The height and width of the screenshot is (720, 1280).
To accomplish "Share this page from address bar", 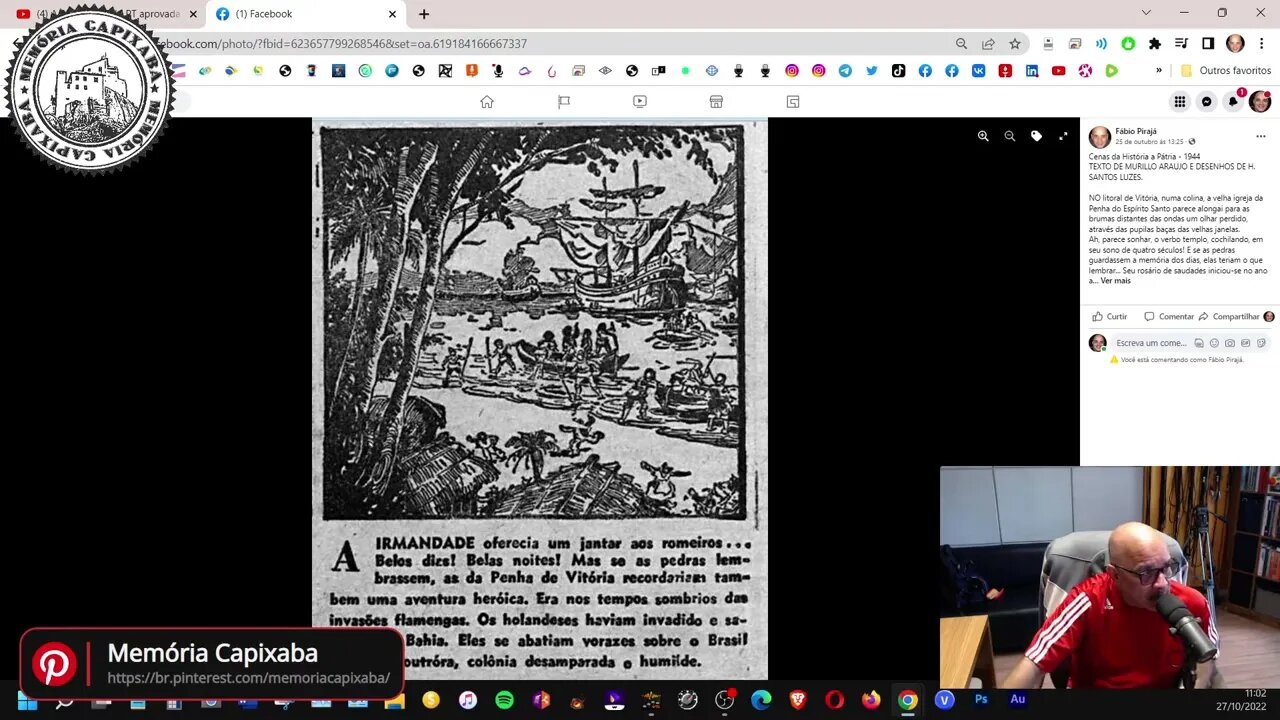I will (988, 44).
